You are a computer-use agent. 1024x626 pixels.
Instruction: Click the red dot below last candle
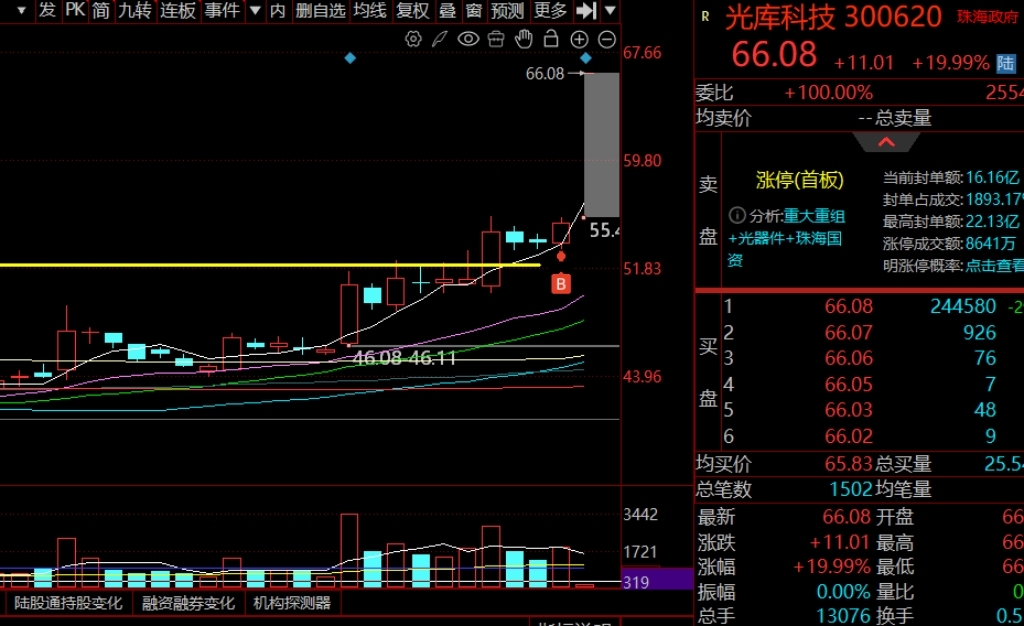point(561,257)
